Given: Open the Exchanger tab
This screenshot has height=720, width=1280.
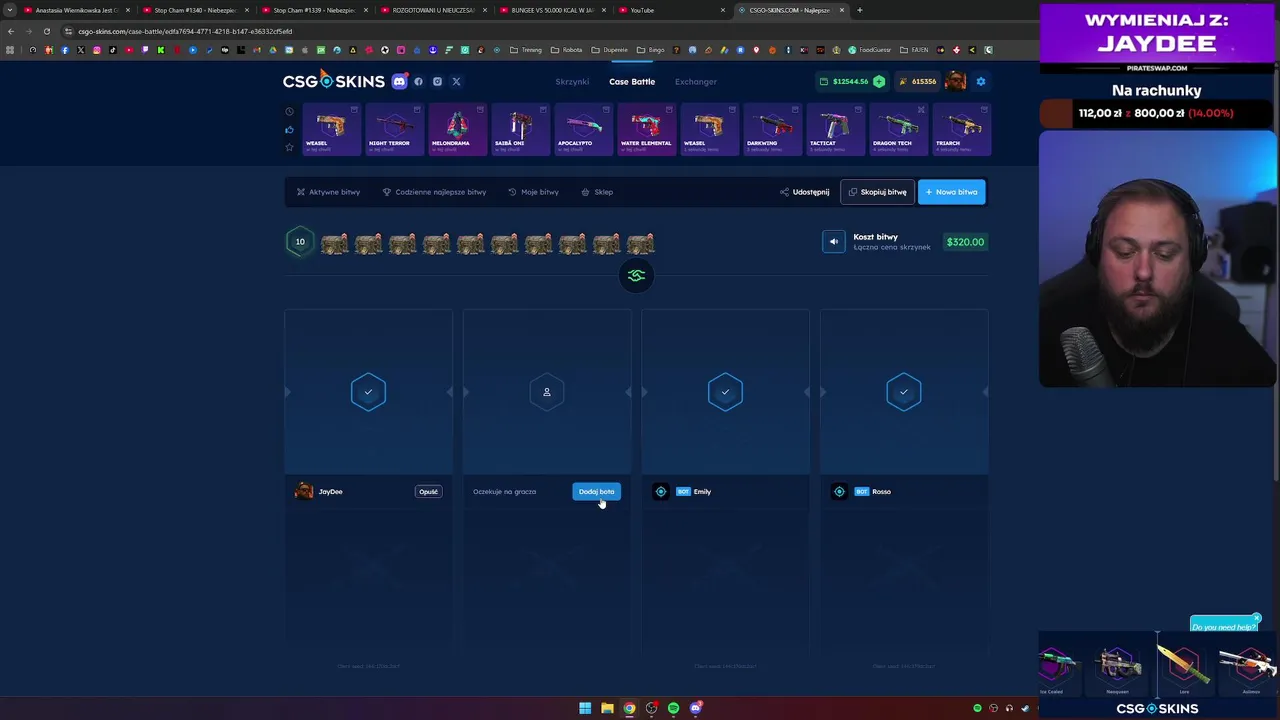Looking at the screenshot, I should click(696, 82).
